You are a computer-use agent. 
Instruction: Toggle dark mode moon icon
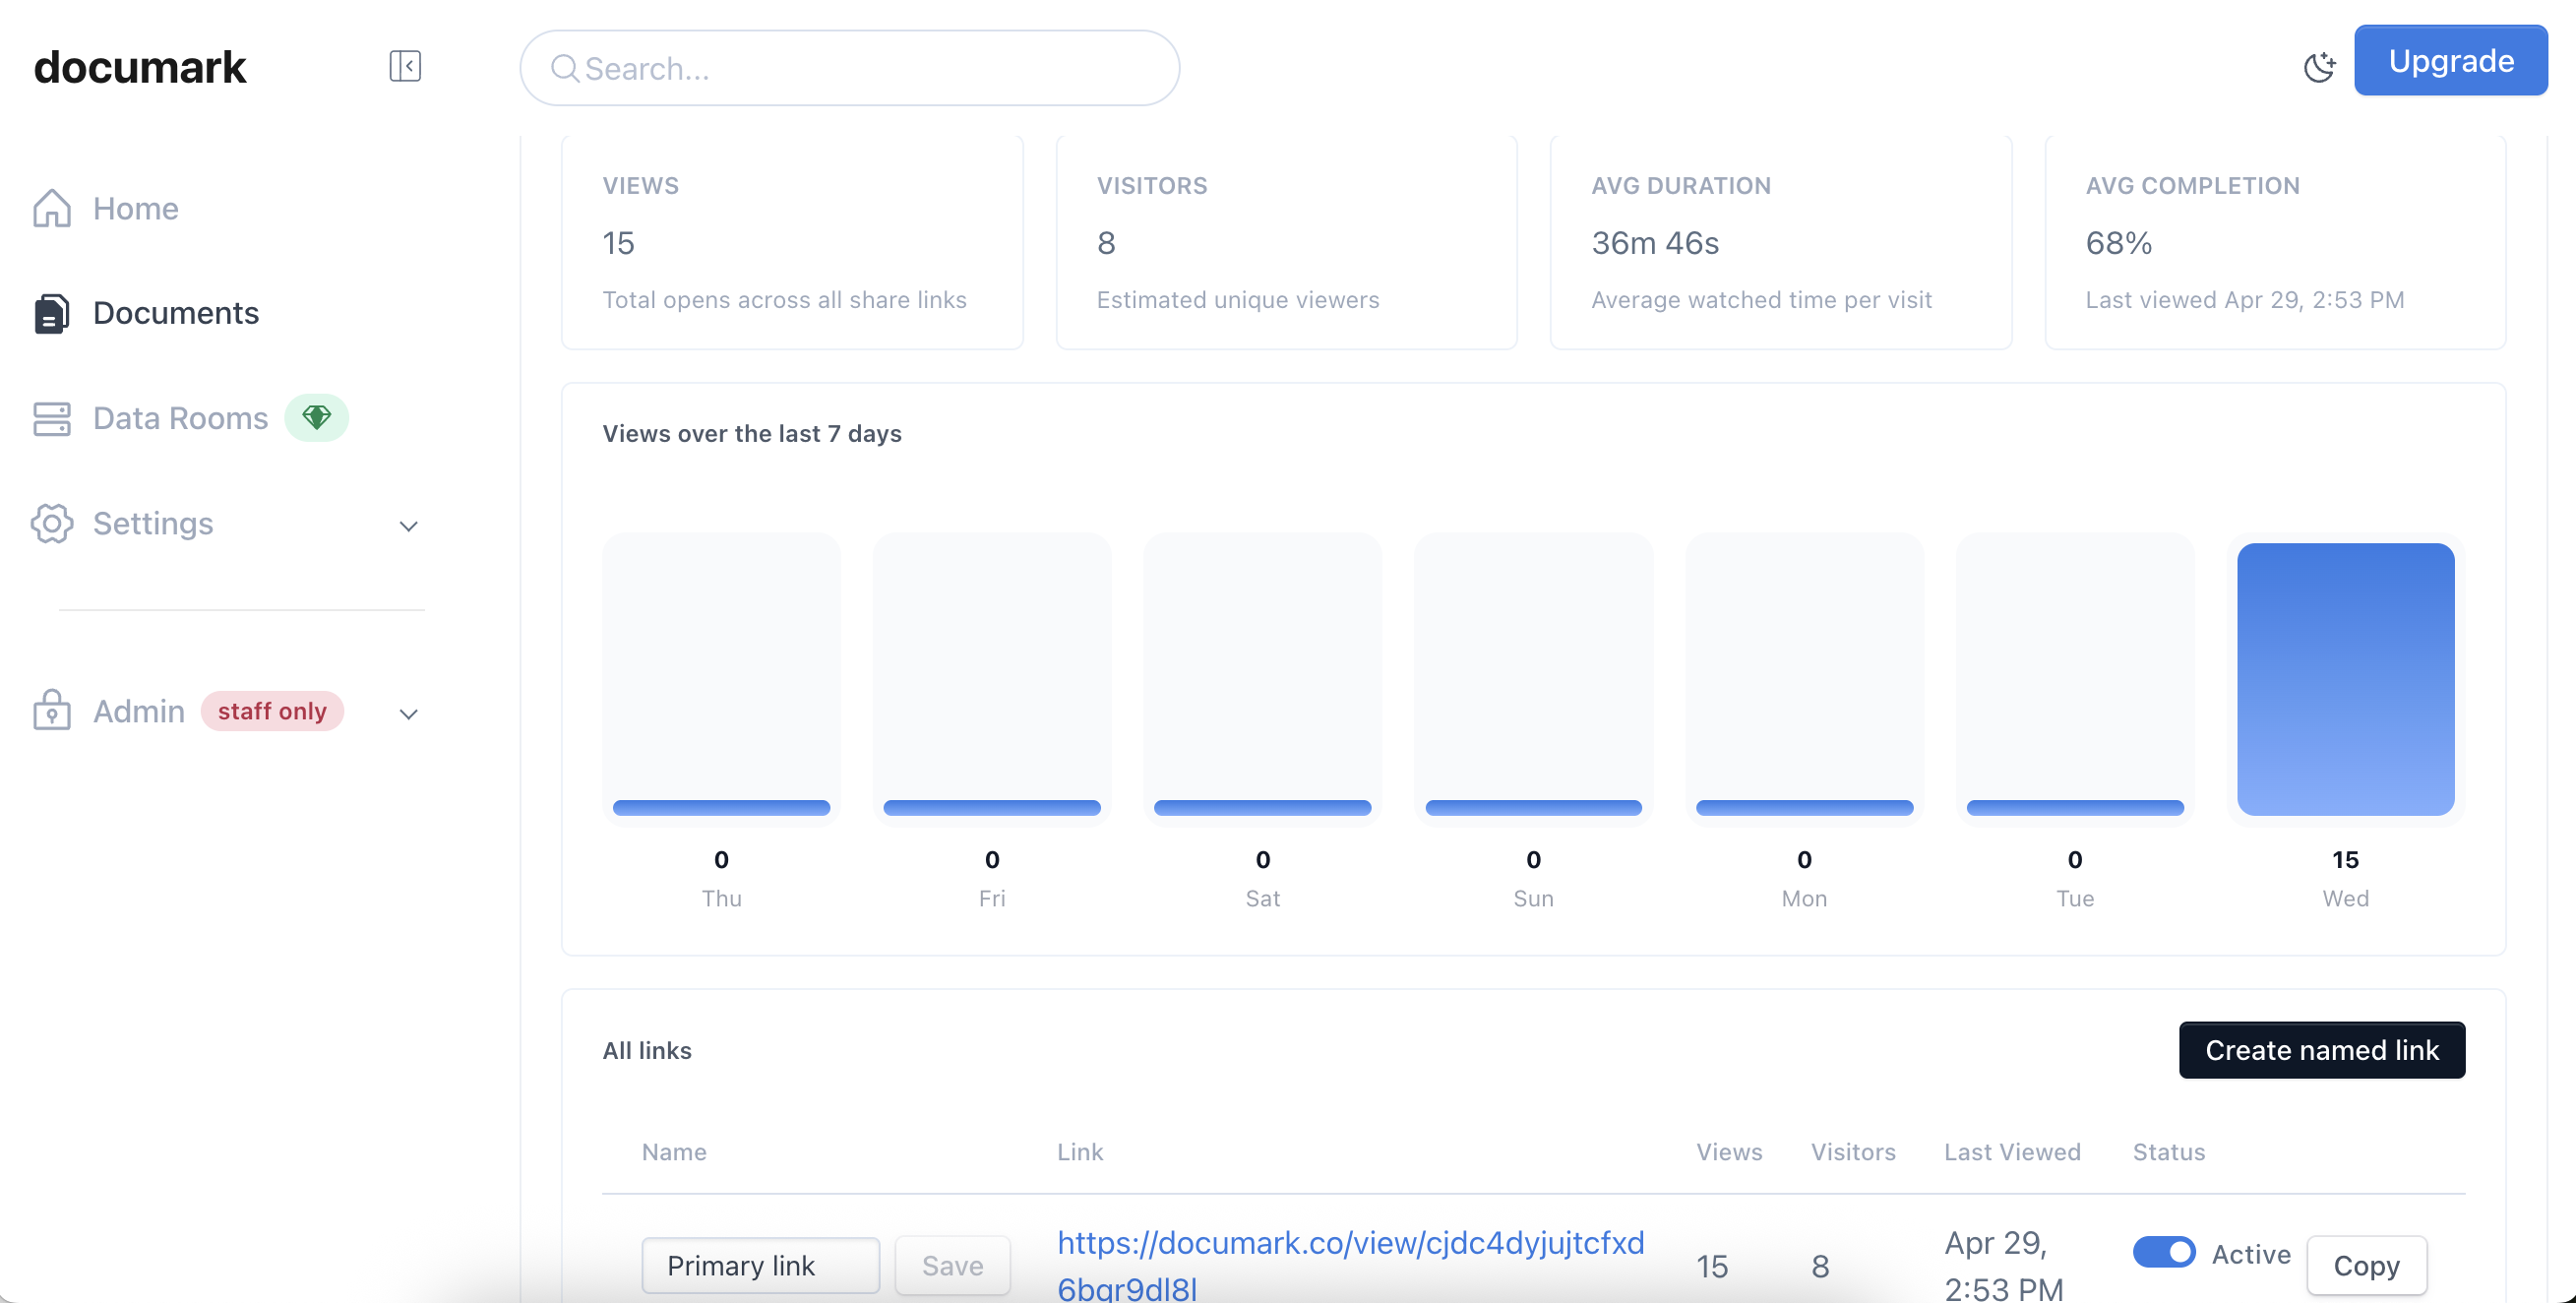pos(2319,67)
